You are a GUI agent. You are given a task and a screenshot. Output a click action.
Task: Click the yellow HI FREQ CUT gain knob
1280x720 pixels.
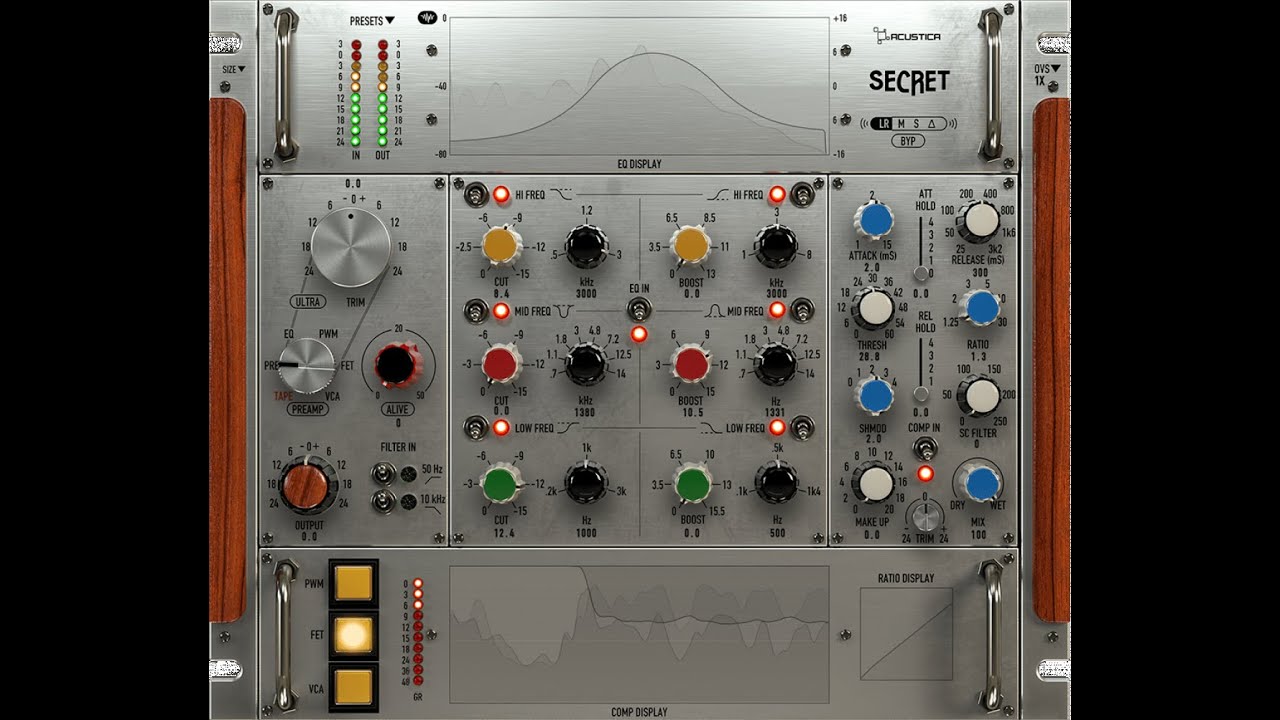coord(499,245)
